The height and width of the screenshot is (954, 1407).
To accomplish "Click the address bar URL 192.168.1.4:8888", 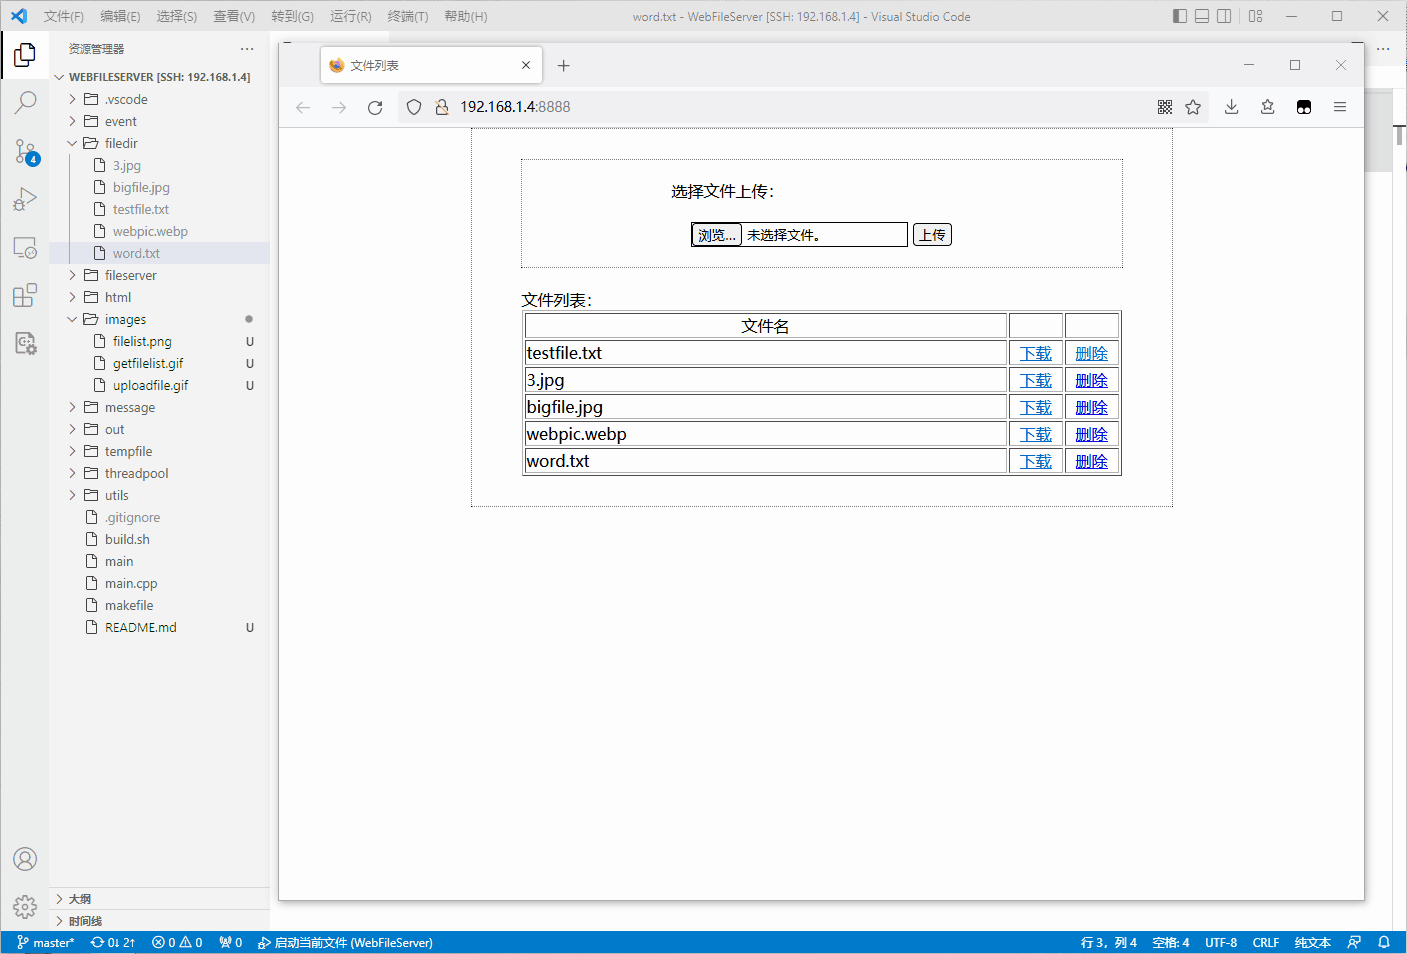I will click(515, 107).
